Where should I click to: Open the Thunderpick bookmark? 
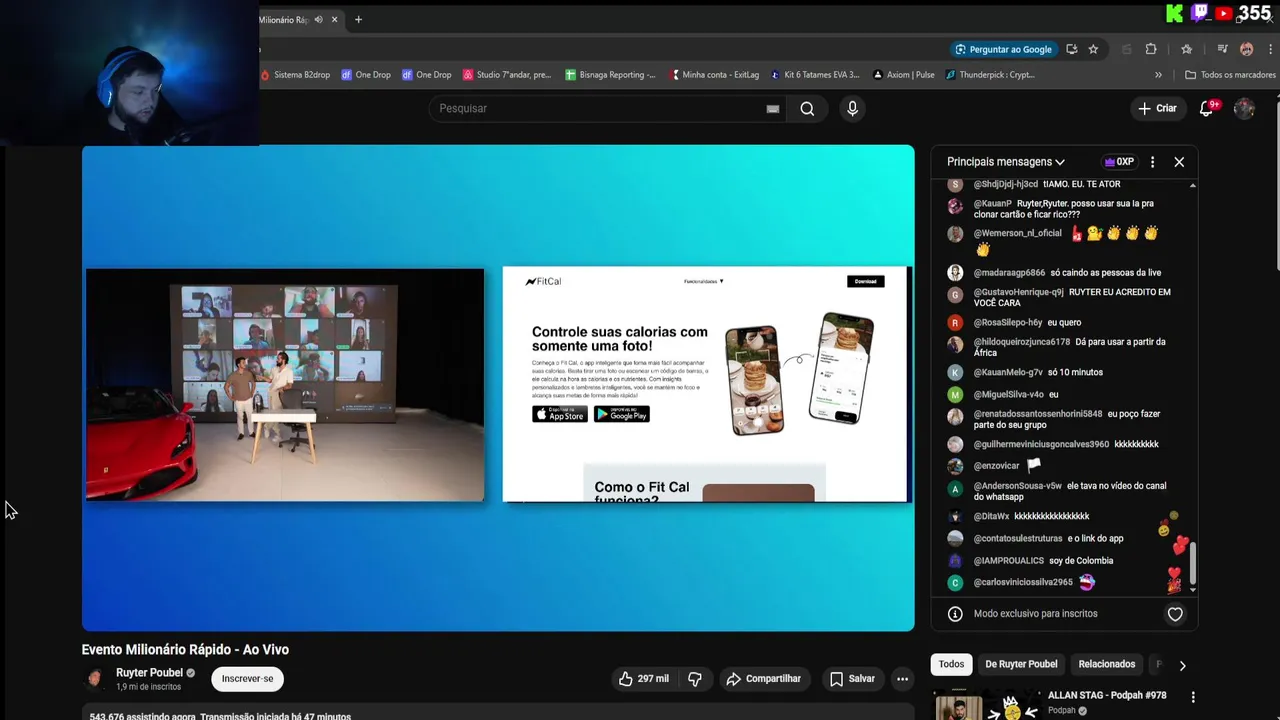(990, 74)
